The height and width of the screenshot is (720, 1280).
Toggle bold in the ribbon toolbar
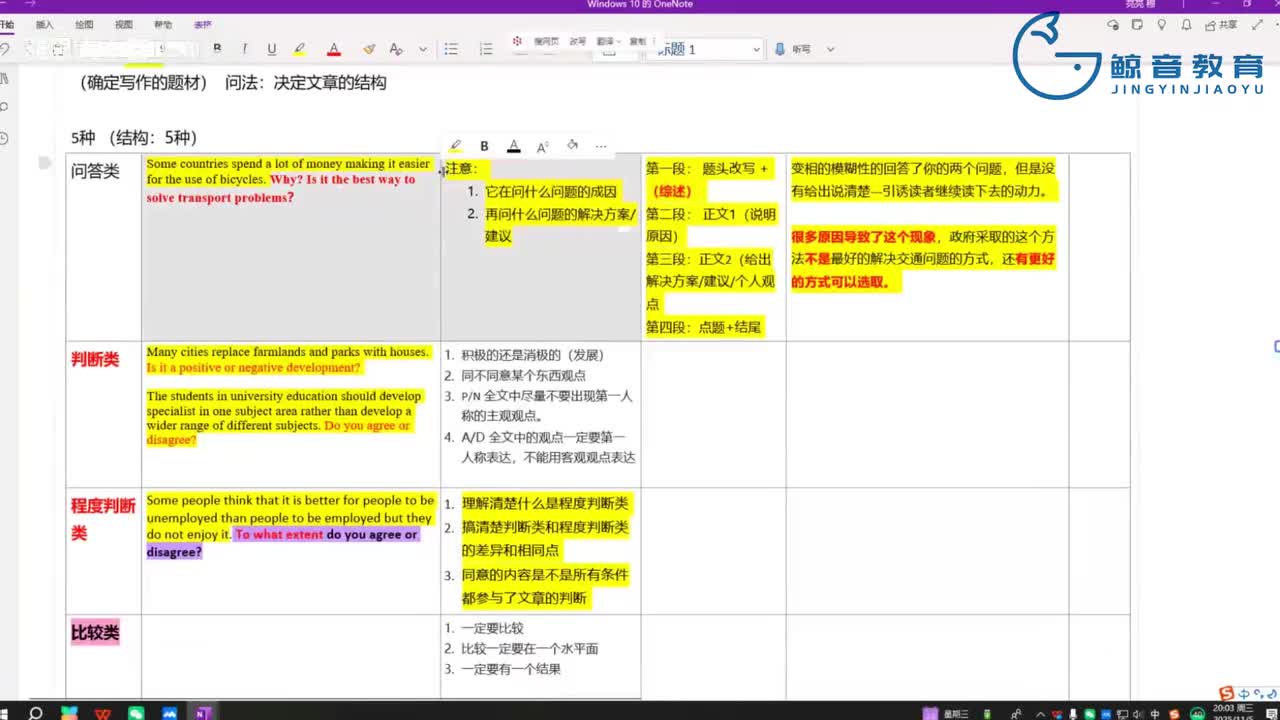tap(217, 49)
